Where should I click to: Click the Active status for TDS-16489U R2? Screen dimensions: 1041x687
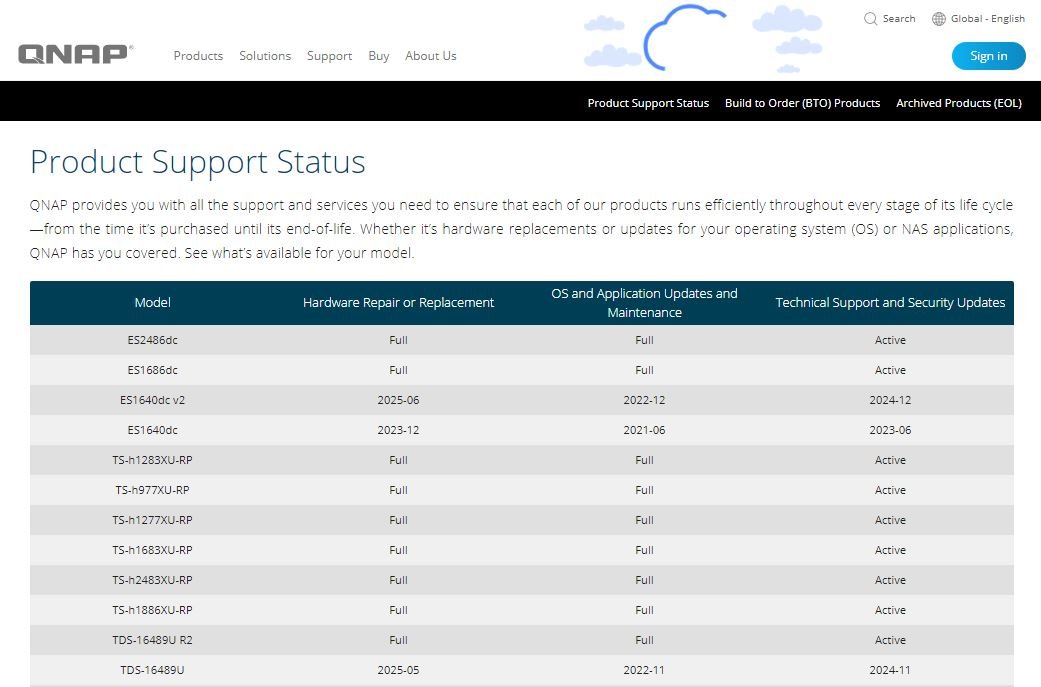[x=890, y=640]
